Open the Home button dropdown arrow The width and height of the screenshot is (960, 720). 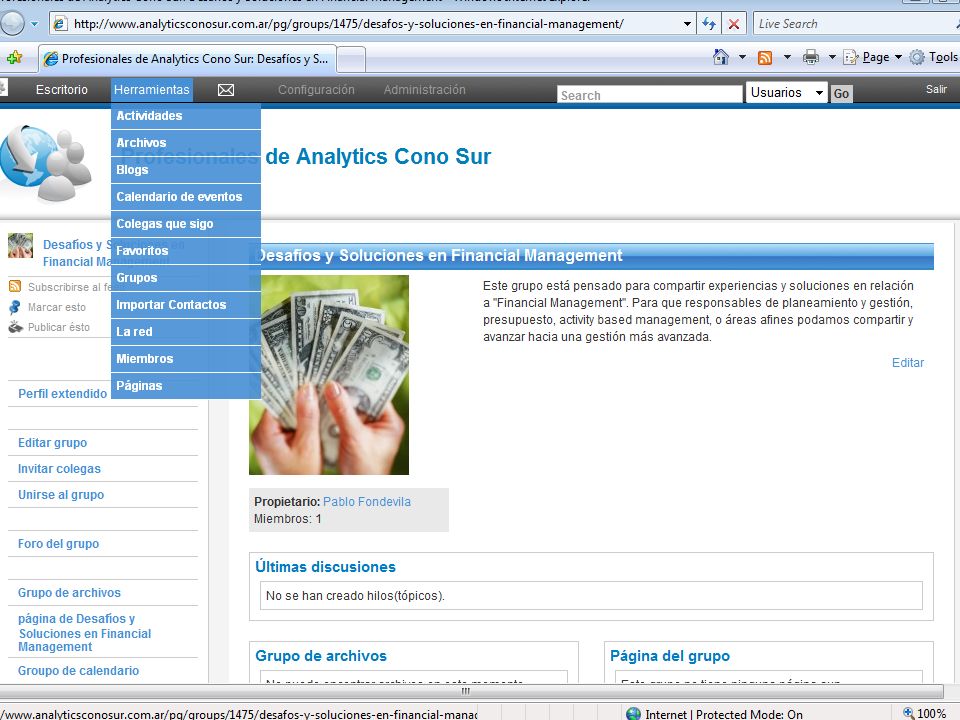(742, 58)
